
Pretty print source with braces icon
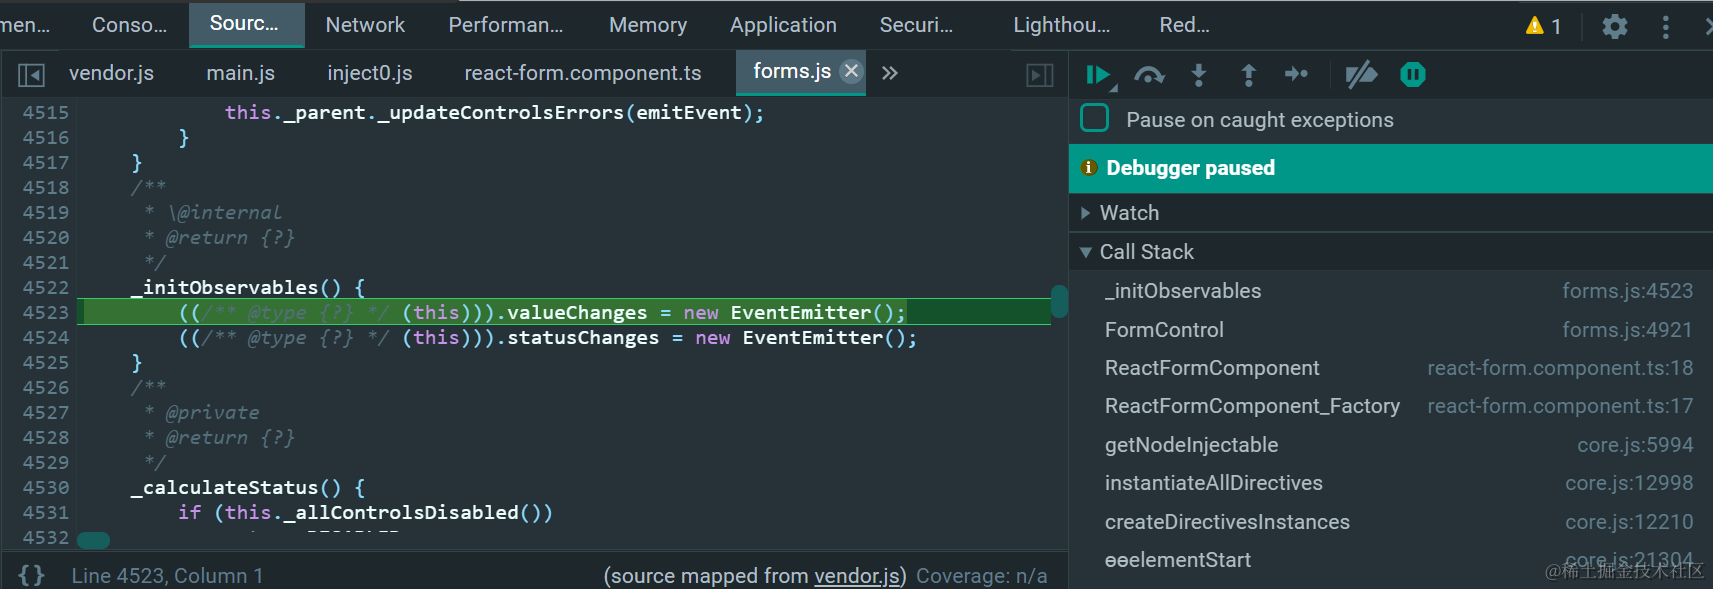31,575
